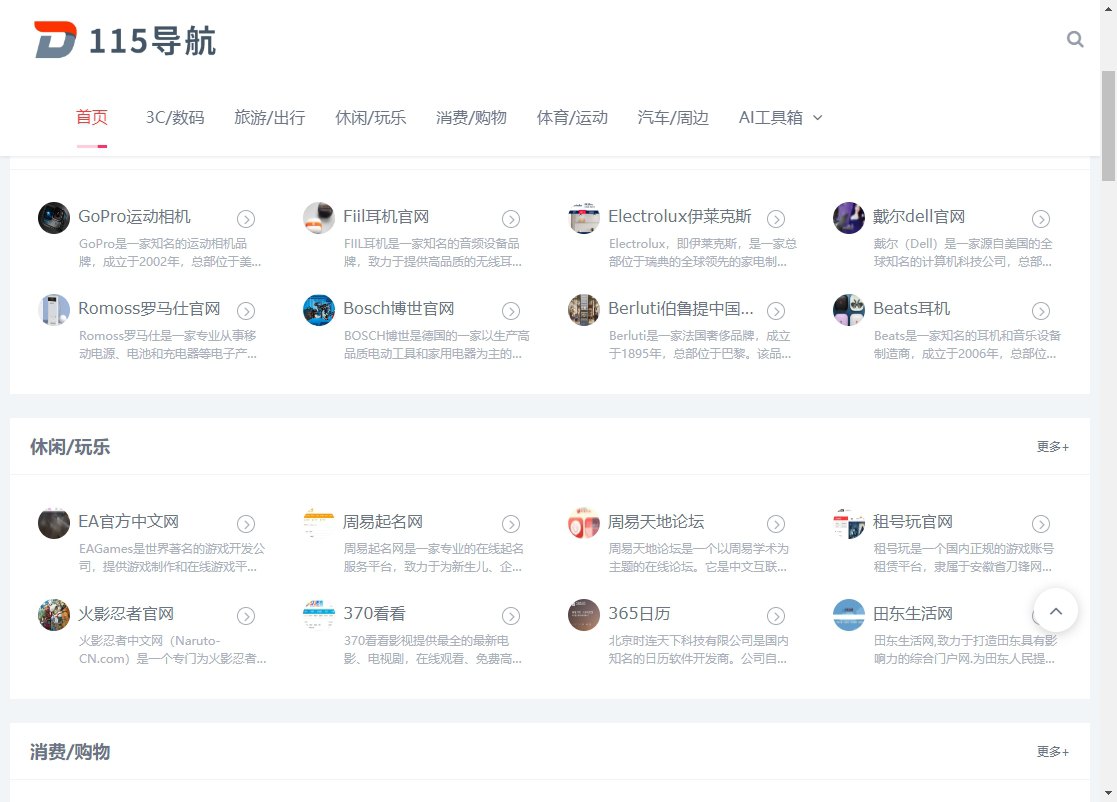
Task: Click the 115导航 logo
Action: (125, 40)
